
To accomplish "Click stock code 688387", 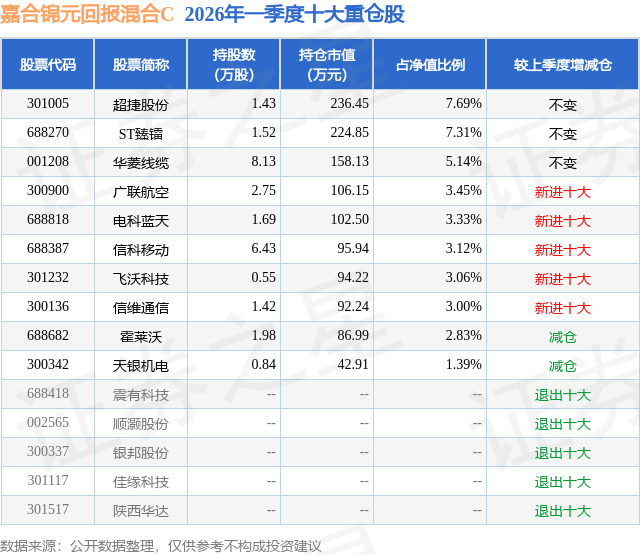I will 48,249.
